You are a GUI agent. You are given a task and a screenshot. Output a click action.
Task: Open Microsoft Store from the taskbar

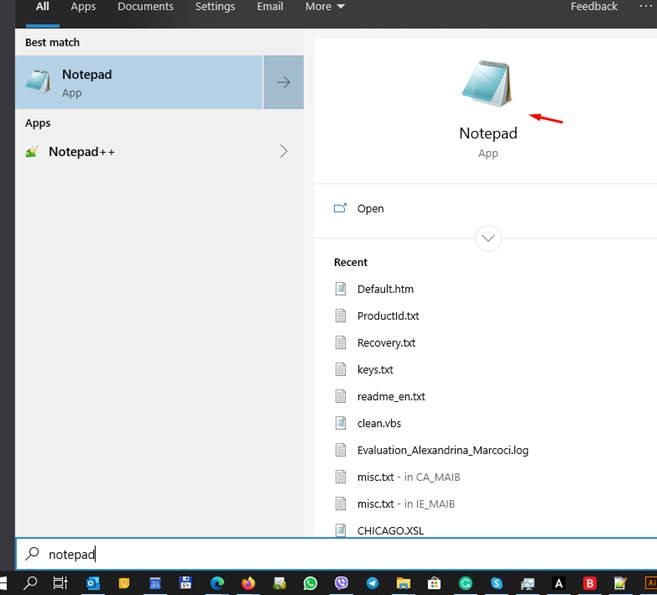434,583
